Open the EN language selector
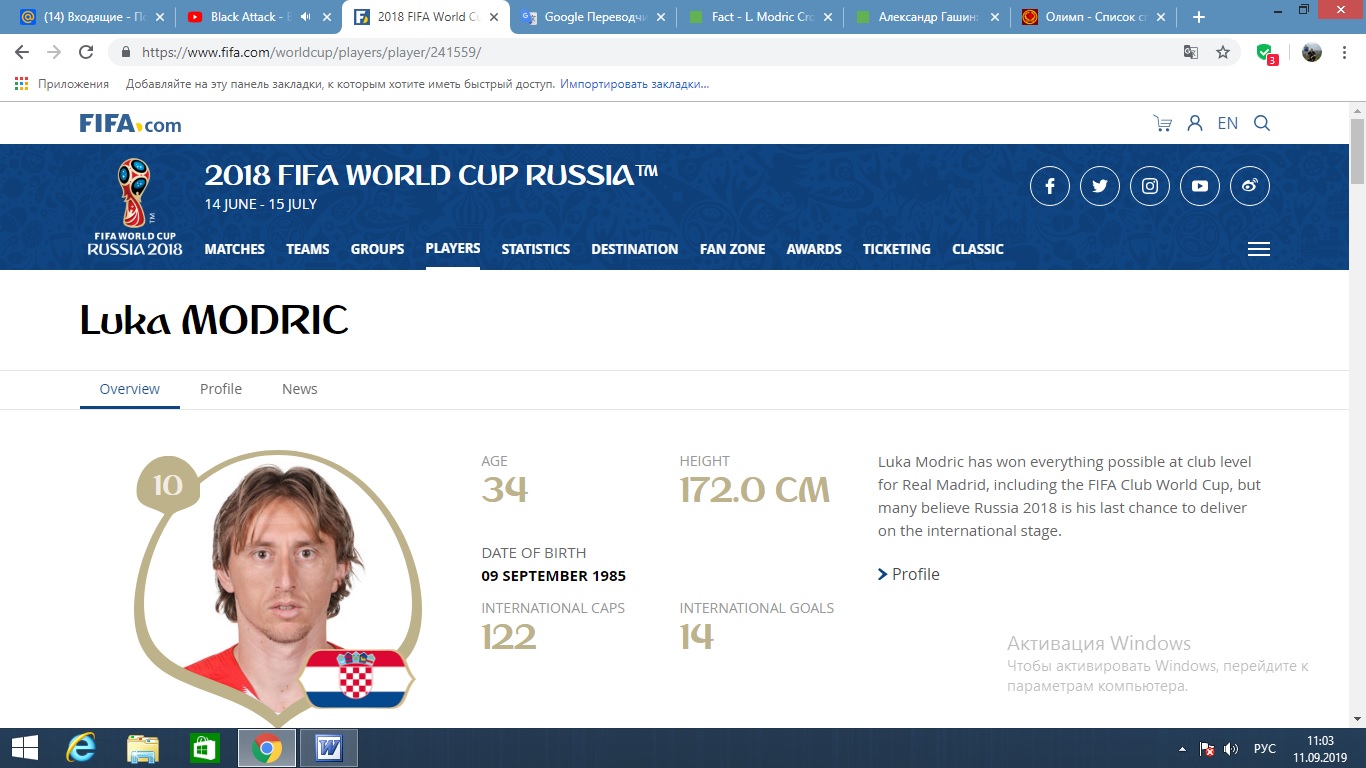Screen dimensions: 1366x768 click(x=1228, y=124)
